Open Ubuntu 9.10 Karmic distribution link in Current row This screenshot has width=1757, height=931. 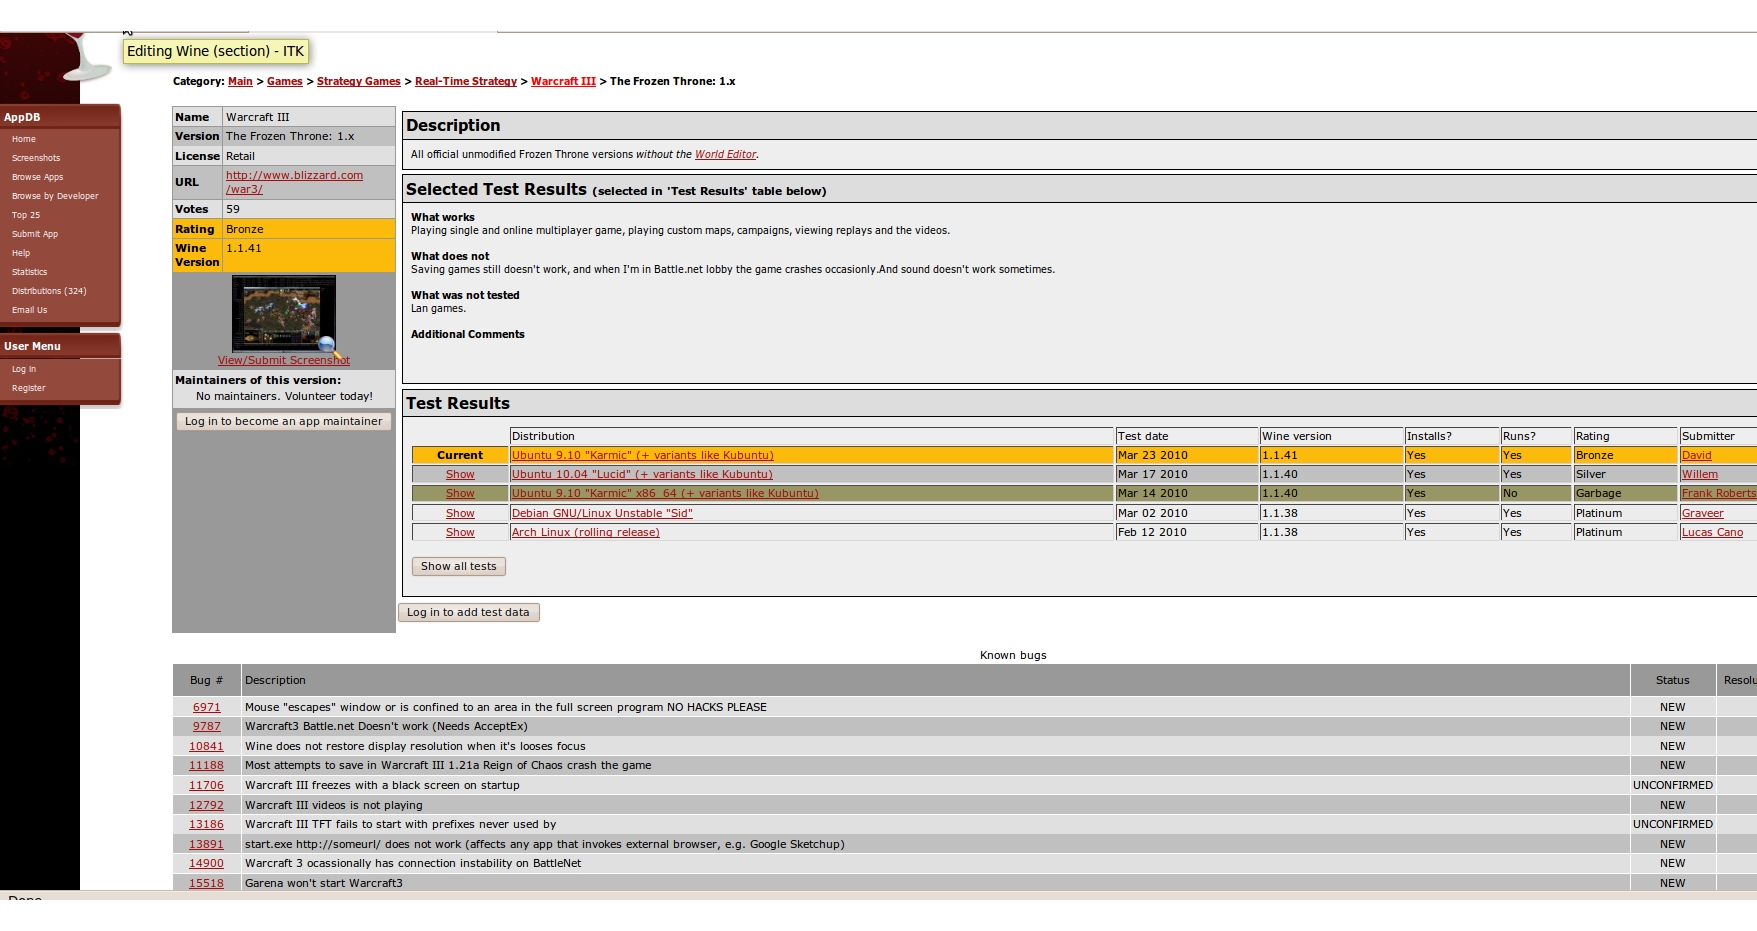(643, 456)
